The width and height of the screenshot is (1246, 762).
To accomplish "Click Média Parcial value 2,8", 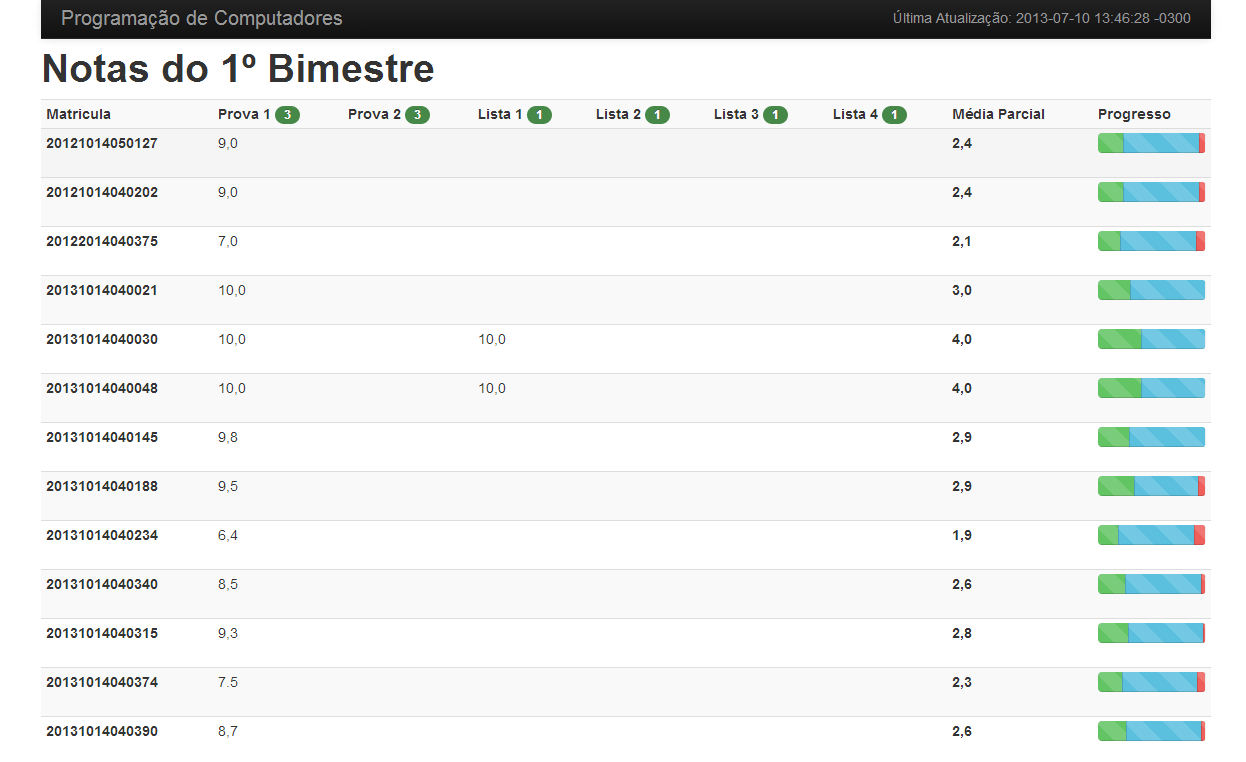I will (x=962, y=633).
